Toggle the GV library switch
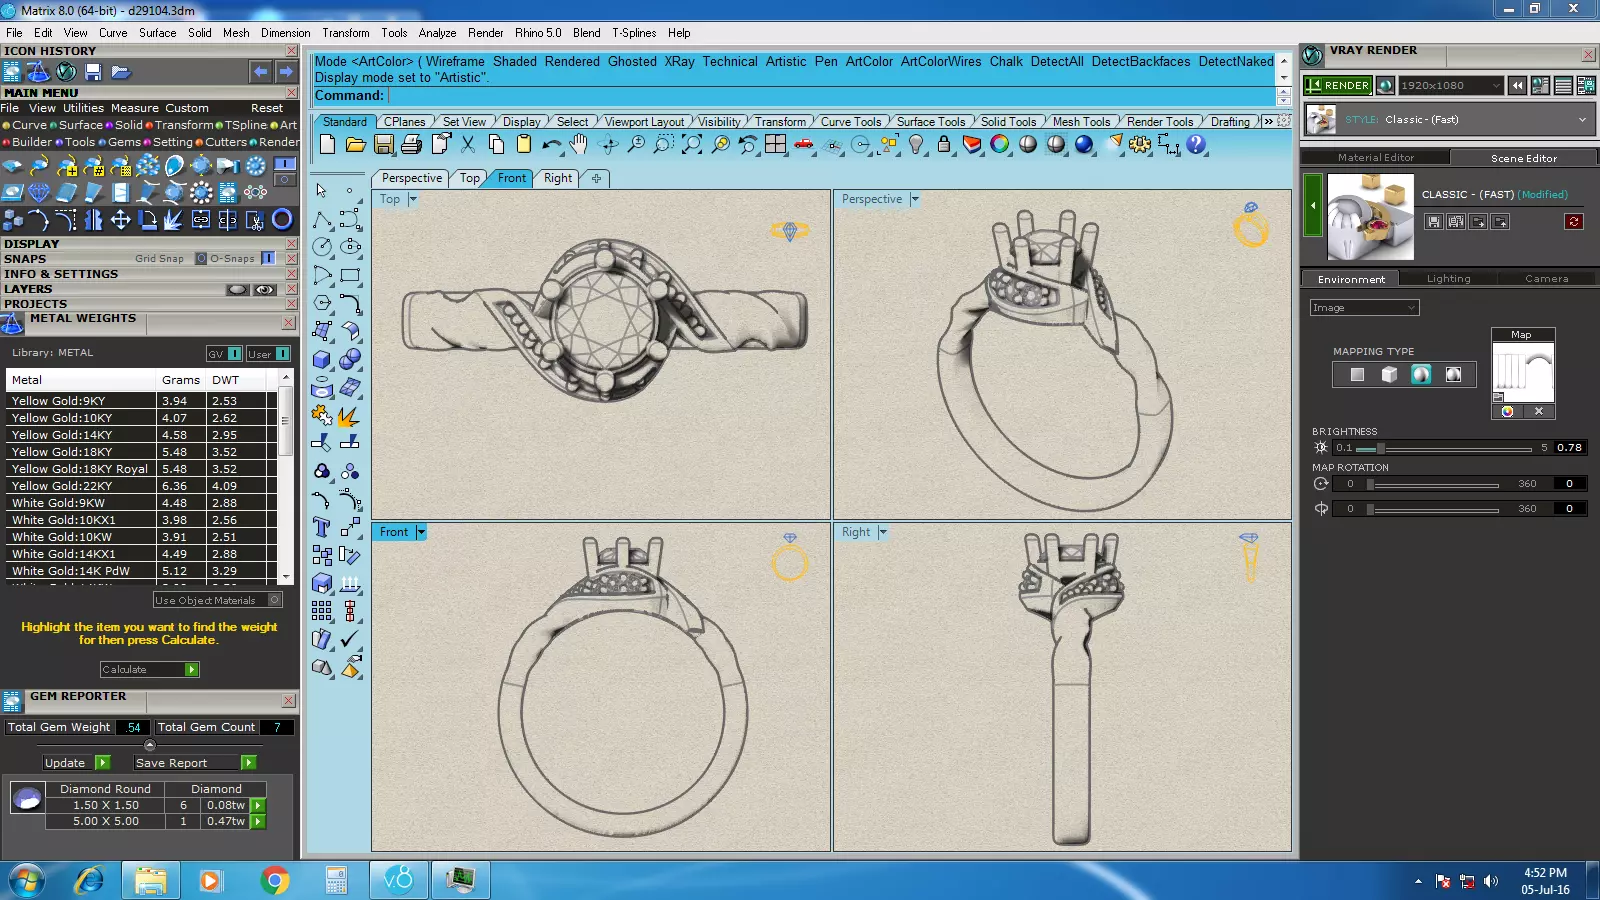The width and height of the screenshot is (1600, 900). tap(234, 354)
